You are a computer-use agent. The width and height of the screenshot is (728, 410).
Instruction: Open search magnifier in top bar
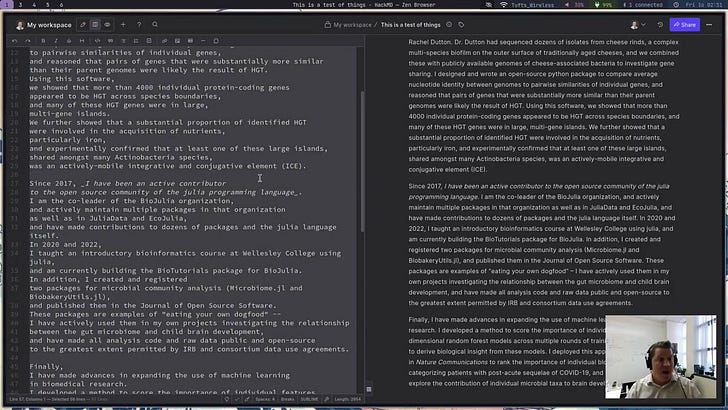point(155,25)
